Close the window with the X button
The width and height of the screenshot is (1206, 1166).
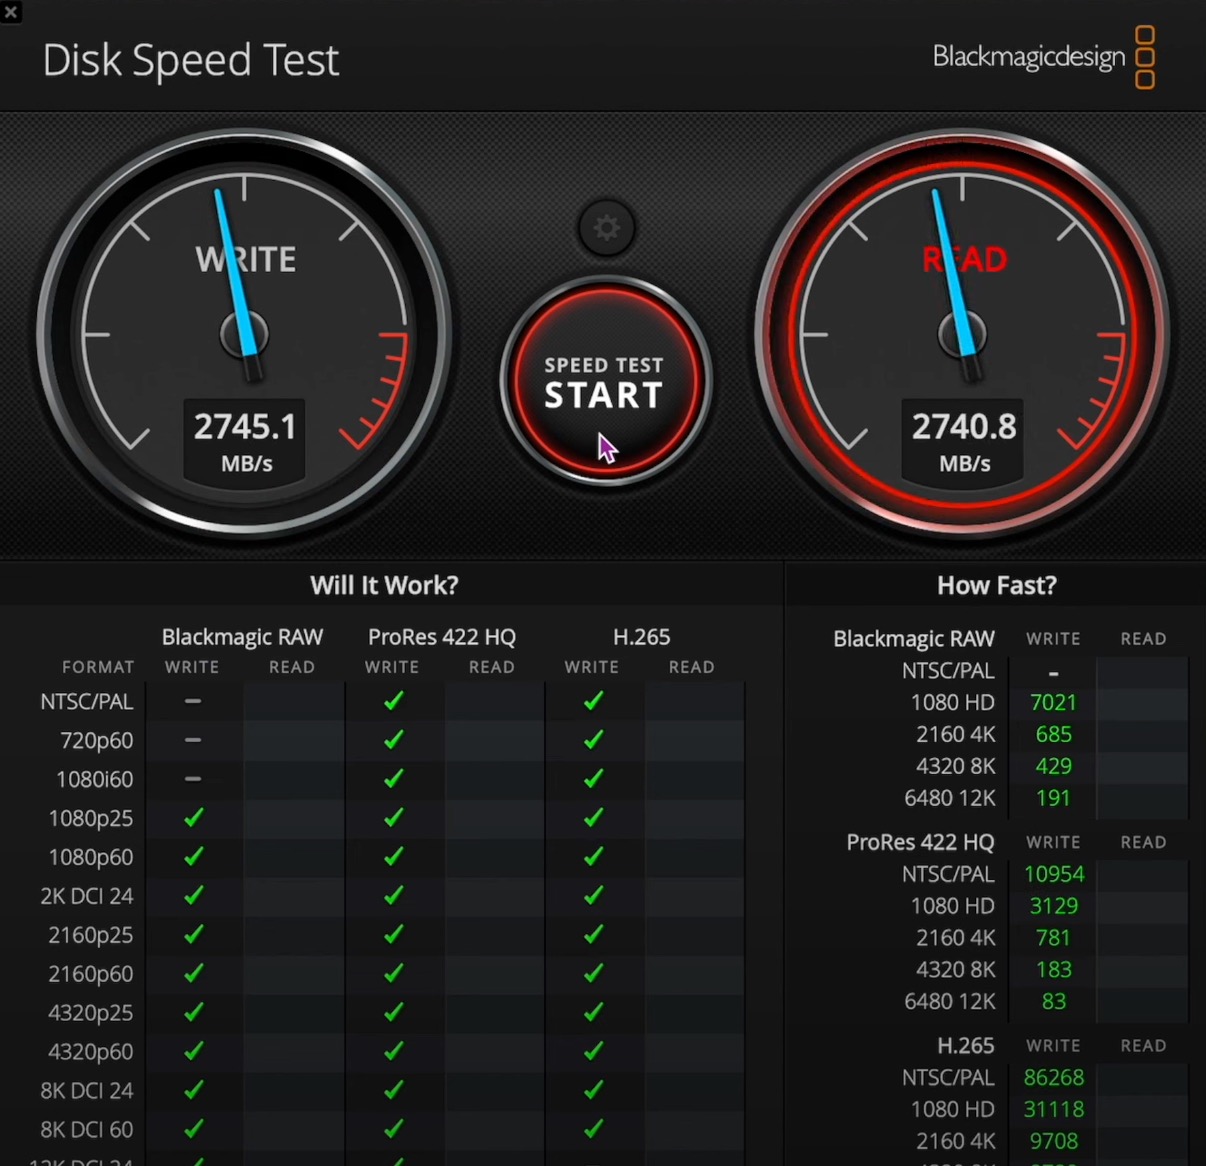(11, 12)
